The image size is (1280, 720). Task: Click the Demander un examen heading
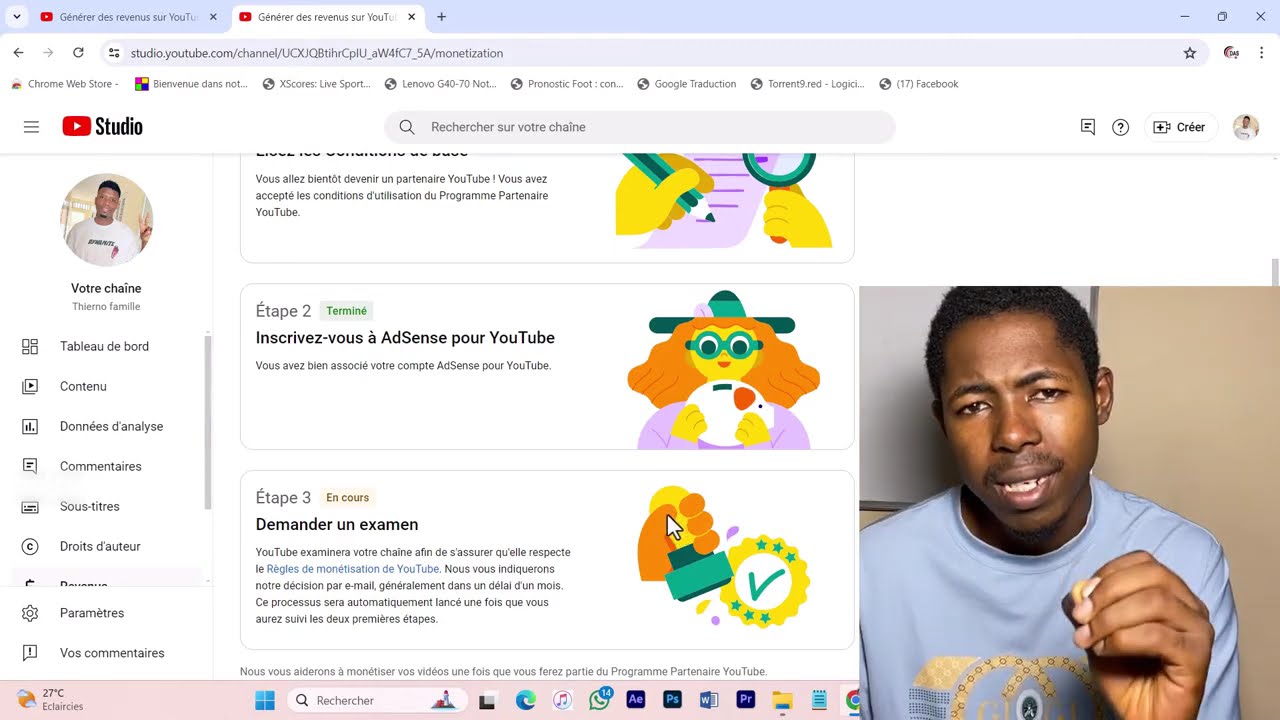[337, 524]
